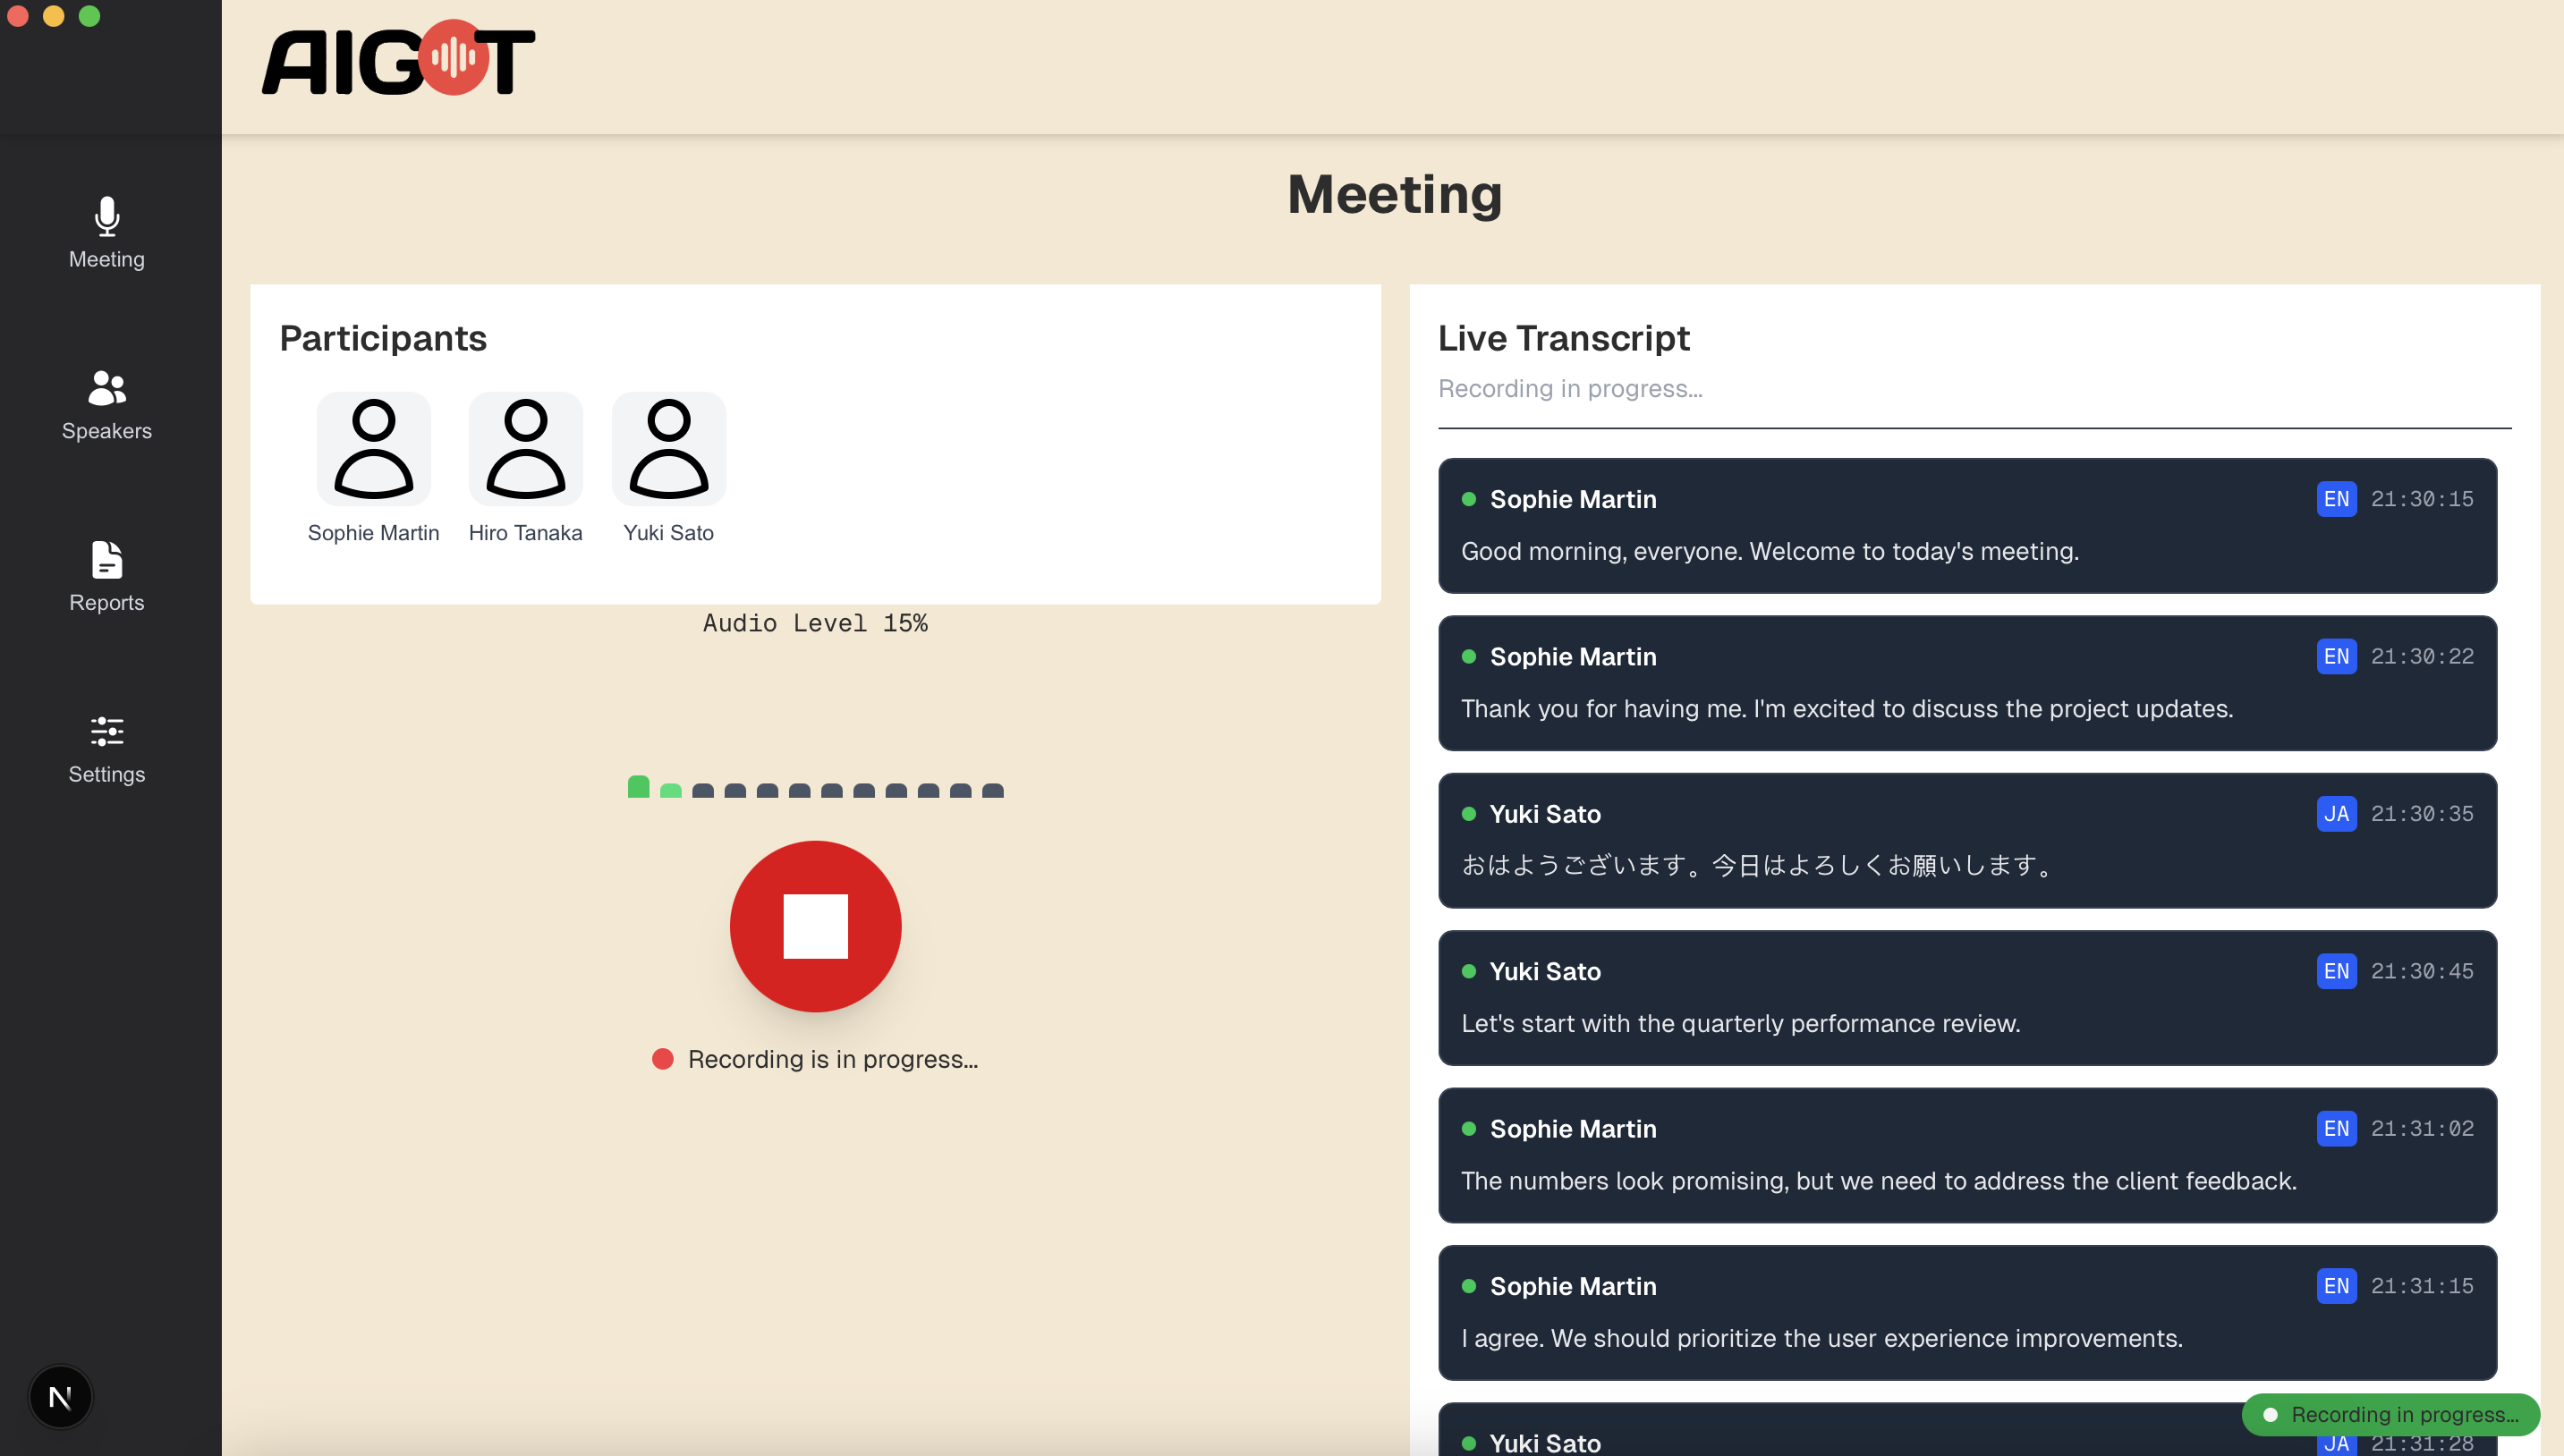This screenshot has height=1456, width=2564.
Task: Click the Japanese greeting transcript text
Action: pyautogui.click(x=1757, y=865)
